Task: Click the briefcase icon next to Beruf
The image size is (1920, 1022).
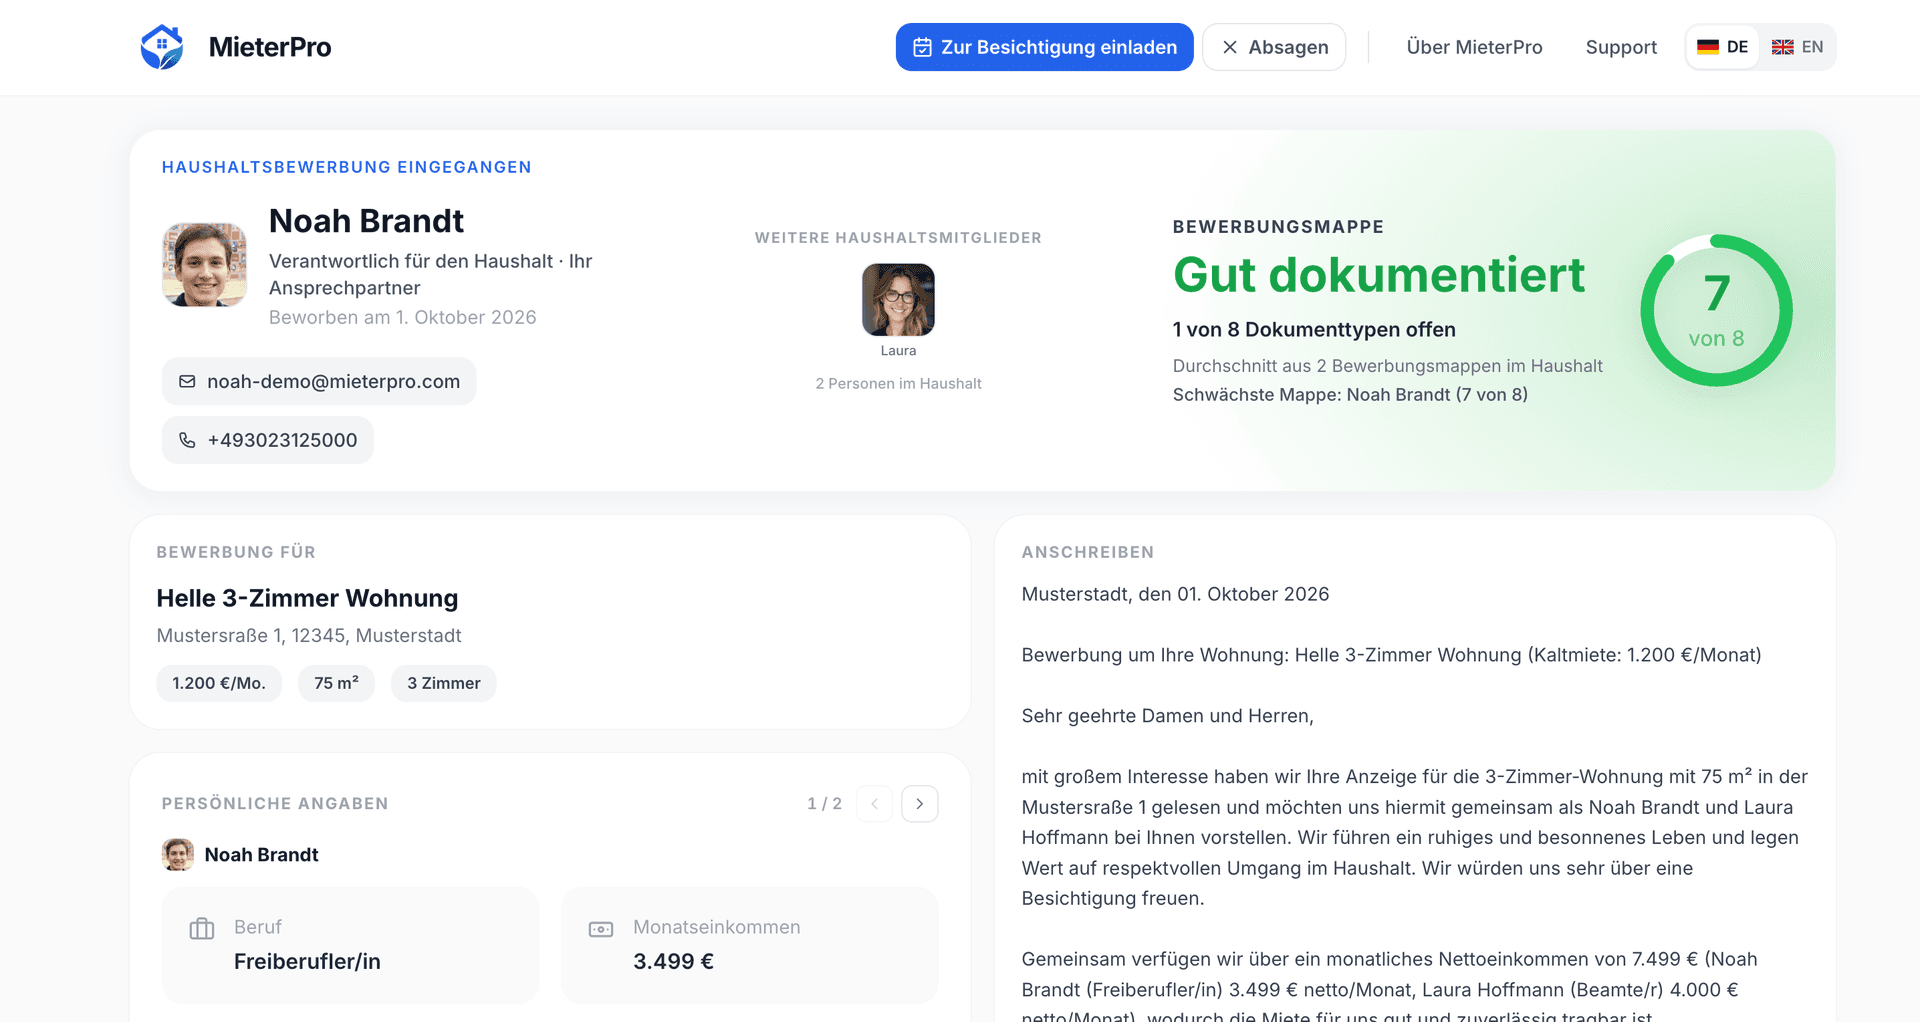Action: (x=202, y=929)
